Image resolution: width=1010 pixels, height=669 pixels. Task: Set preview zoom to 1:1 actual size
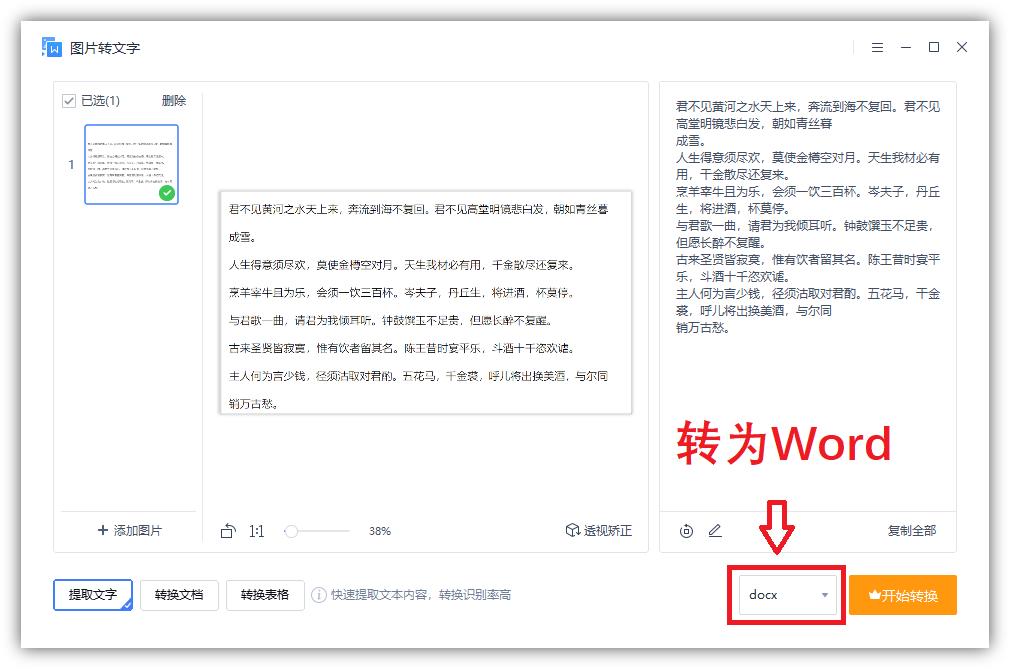256,531
